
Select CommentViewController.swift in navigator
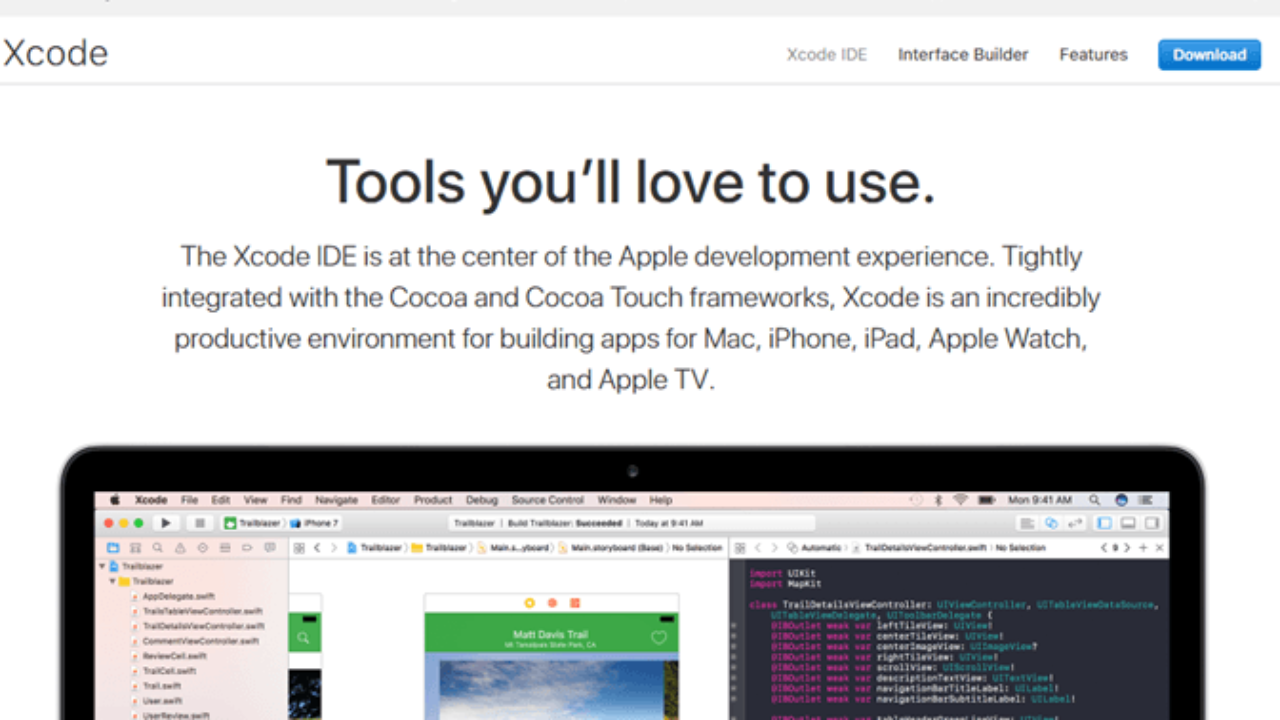[194, 641]
